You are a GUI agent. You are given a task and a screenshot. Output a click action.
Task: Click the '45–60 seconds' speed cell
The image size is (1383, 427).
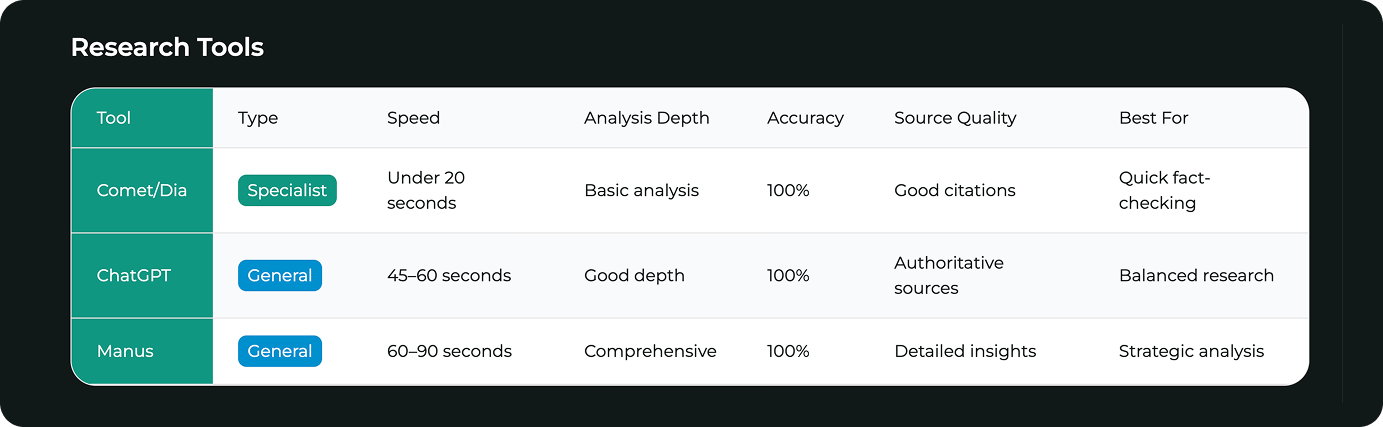coord(449,275)
